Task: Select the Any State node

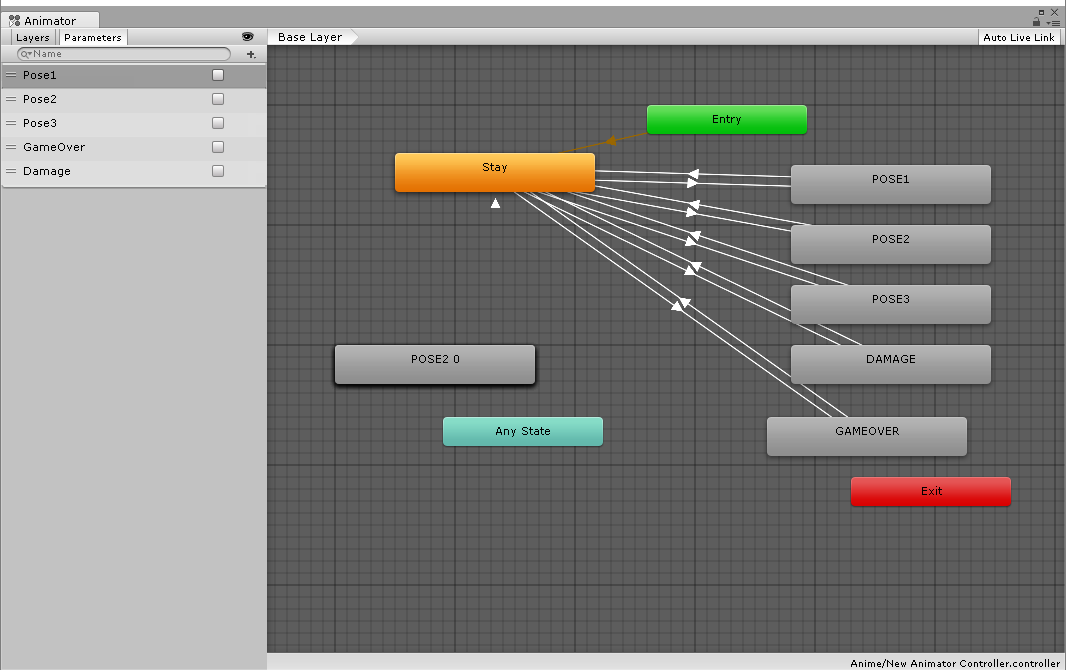Action: pos(522,431)
